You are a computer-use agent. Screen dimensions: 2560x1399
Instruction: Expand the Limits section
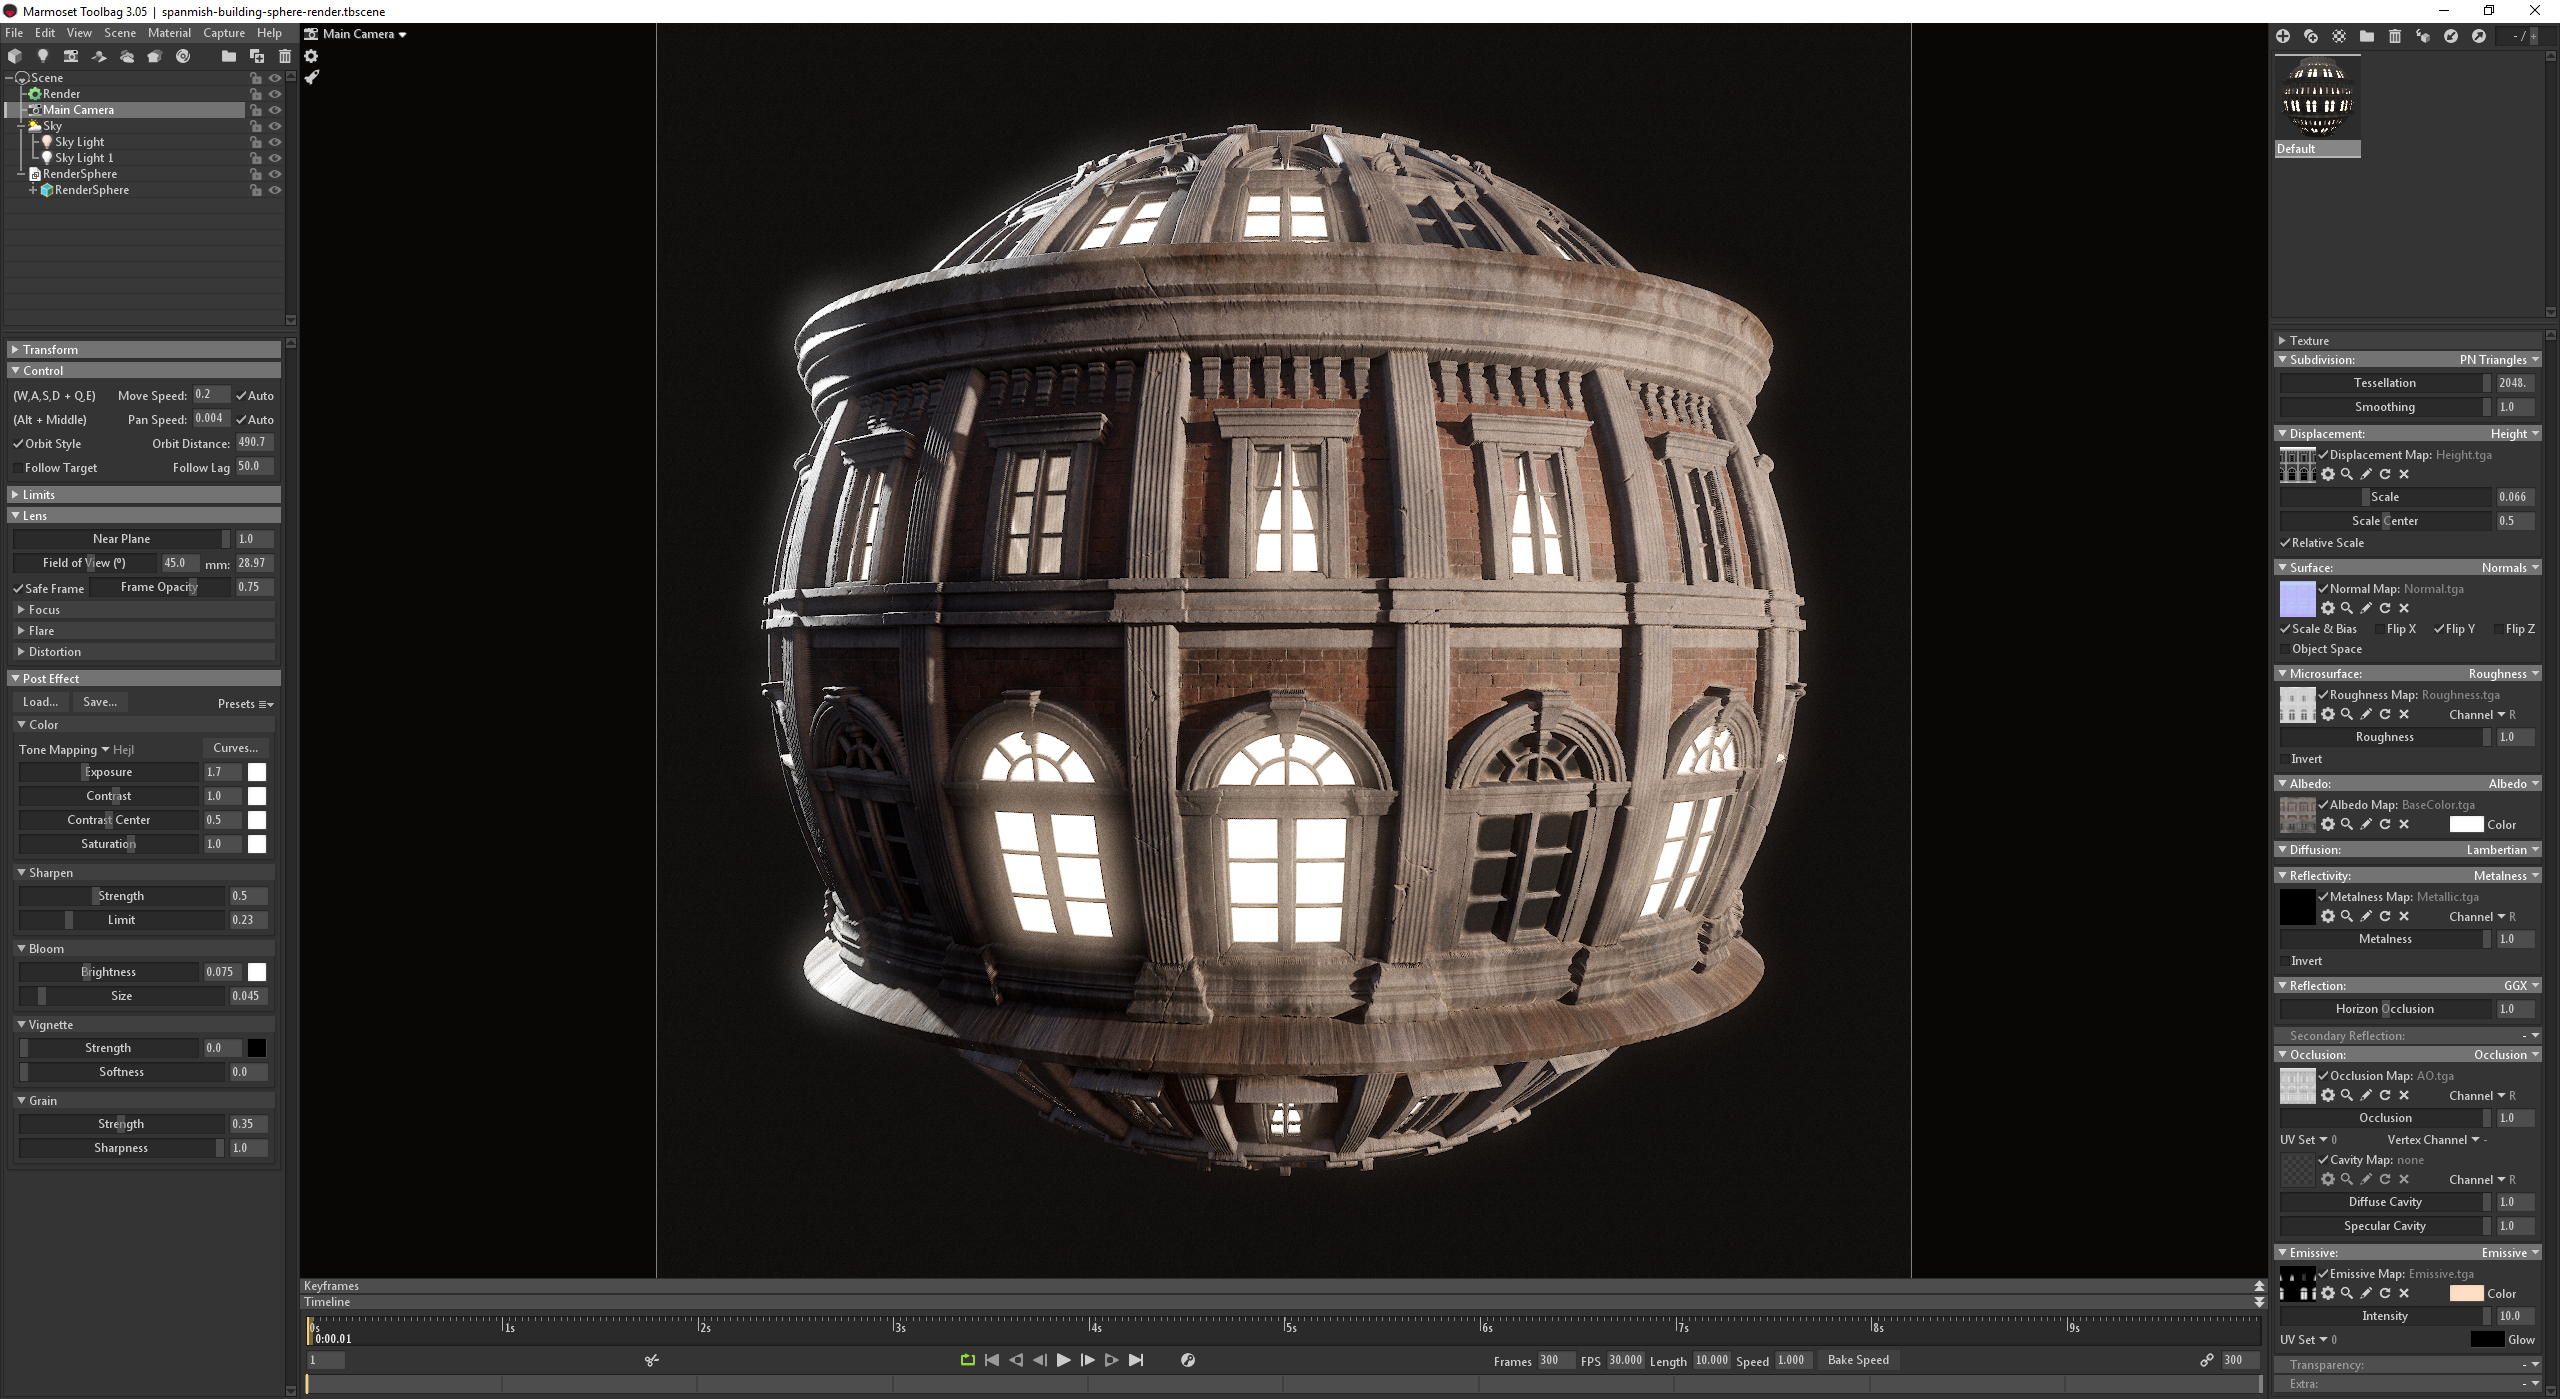[x=145, y=495]
